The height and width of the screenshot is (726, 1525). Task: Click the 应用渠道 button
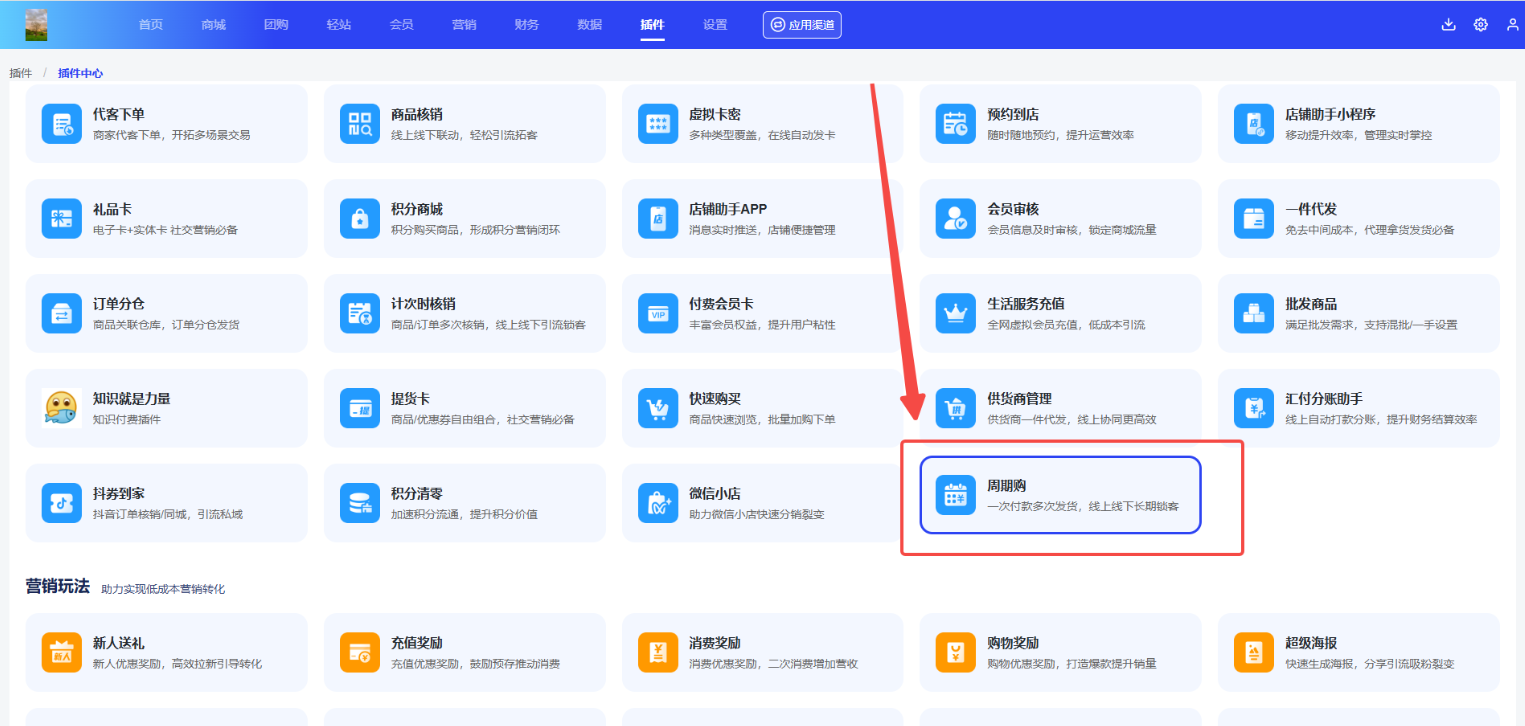802,25
